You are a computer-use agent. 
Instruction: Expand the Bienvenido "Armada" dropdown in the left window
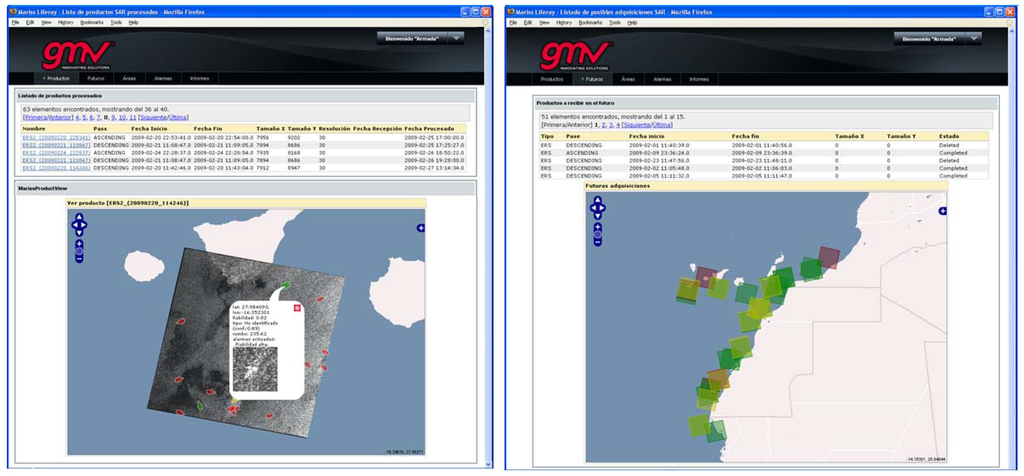pyautogui.click(x=456, y=39)
